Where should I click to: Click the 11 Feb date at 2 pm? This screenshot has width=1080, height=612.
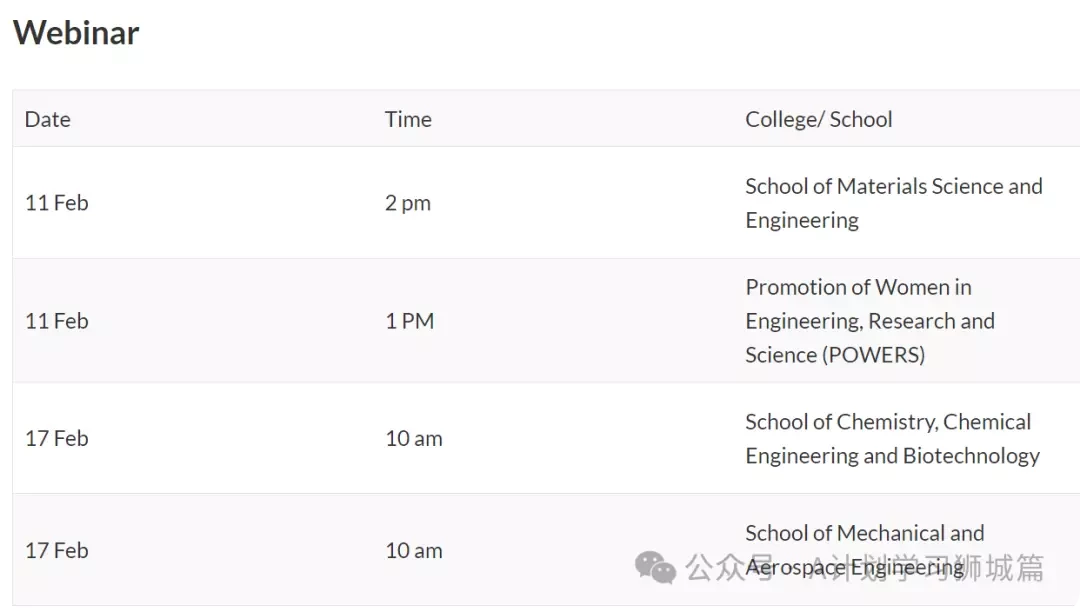click(x=56, y=203)
